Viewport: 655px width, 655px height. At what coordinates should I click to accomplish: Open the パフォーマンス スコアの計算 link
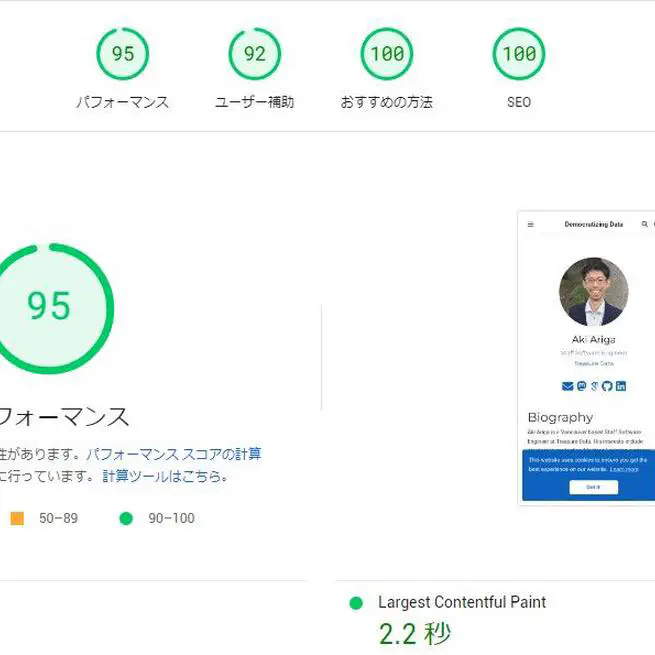pyautogui.click(x=174, y=454)
